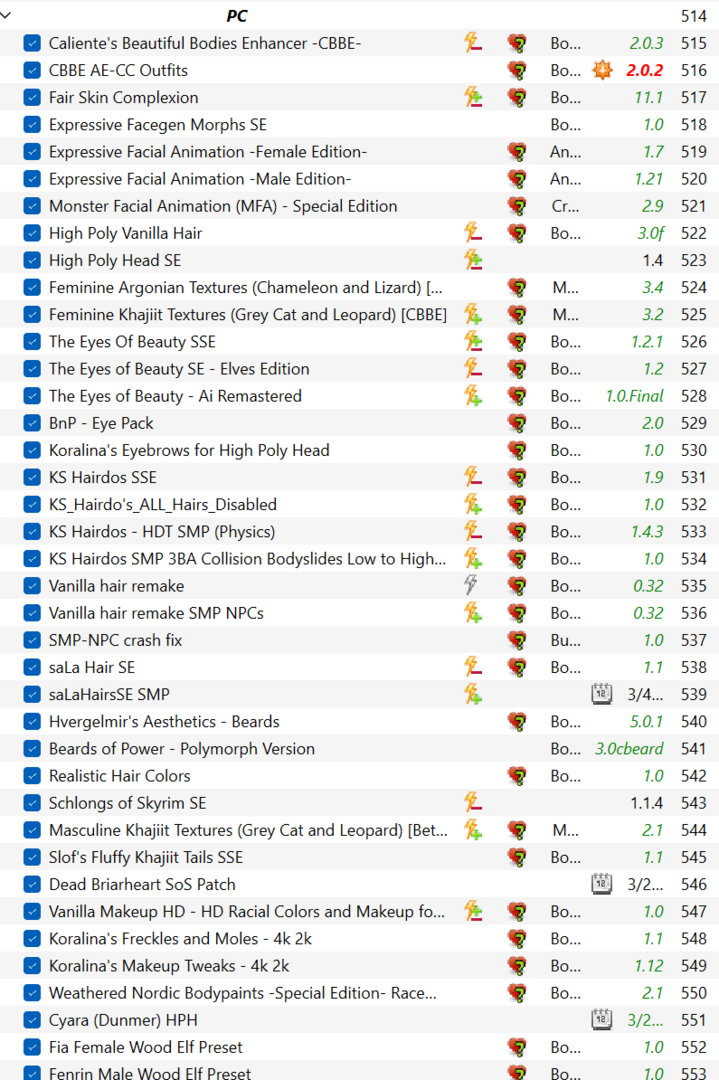Select Hvergelmir's Aesthetics - Beards mod name
This screenshot has width=719, height=1080.
click(164, 722)
